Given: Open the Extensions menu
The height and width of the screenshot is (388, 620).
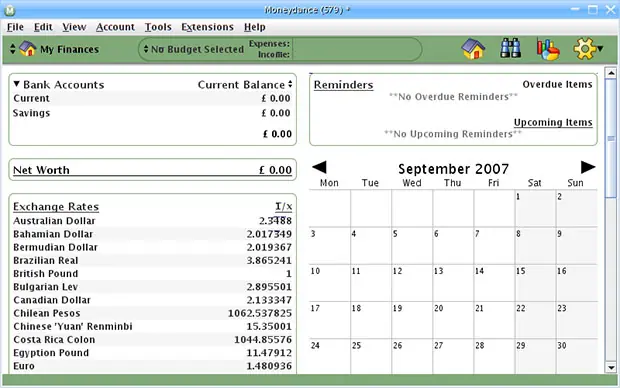Looking at the screenshot, I should click(x=207, y=27).
